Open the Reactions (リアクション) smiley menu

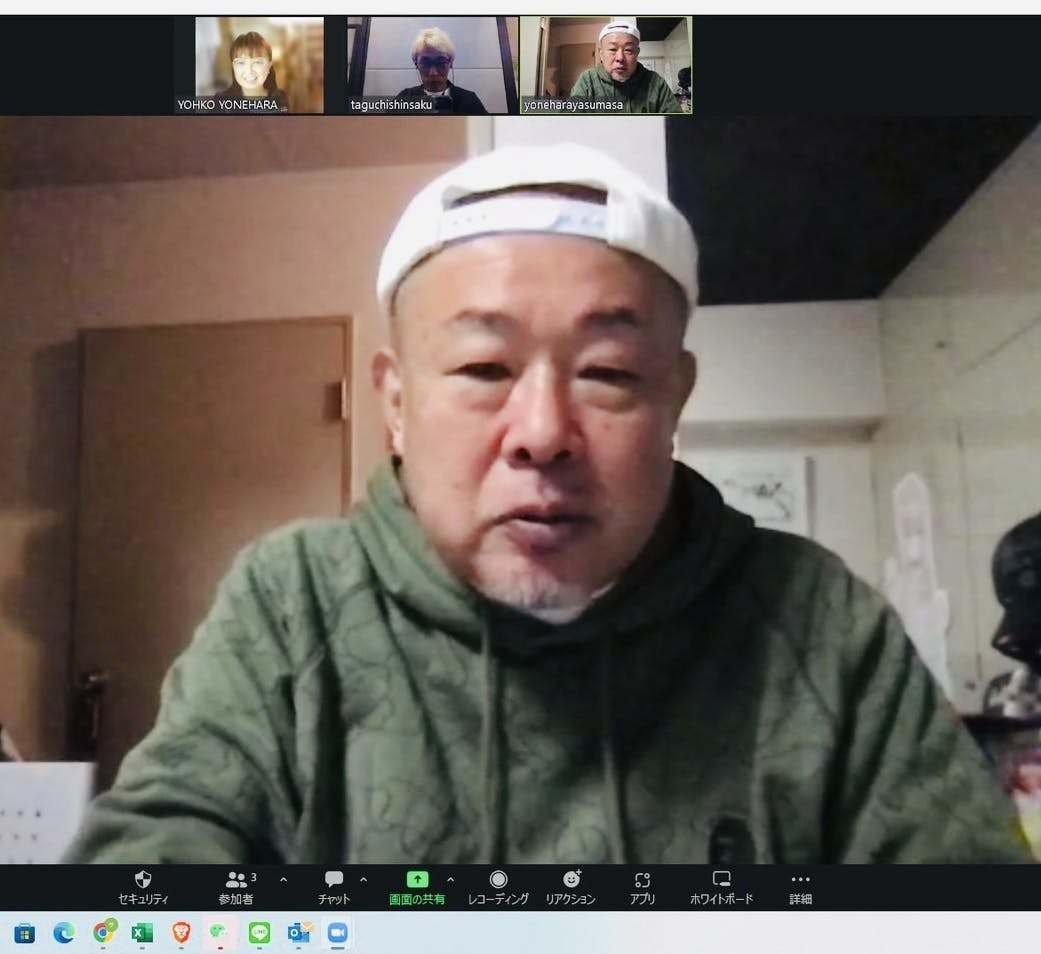click(571, 886)
